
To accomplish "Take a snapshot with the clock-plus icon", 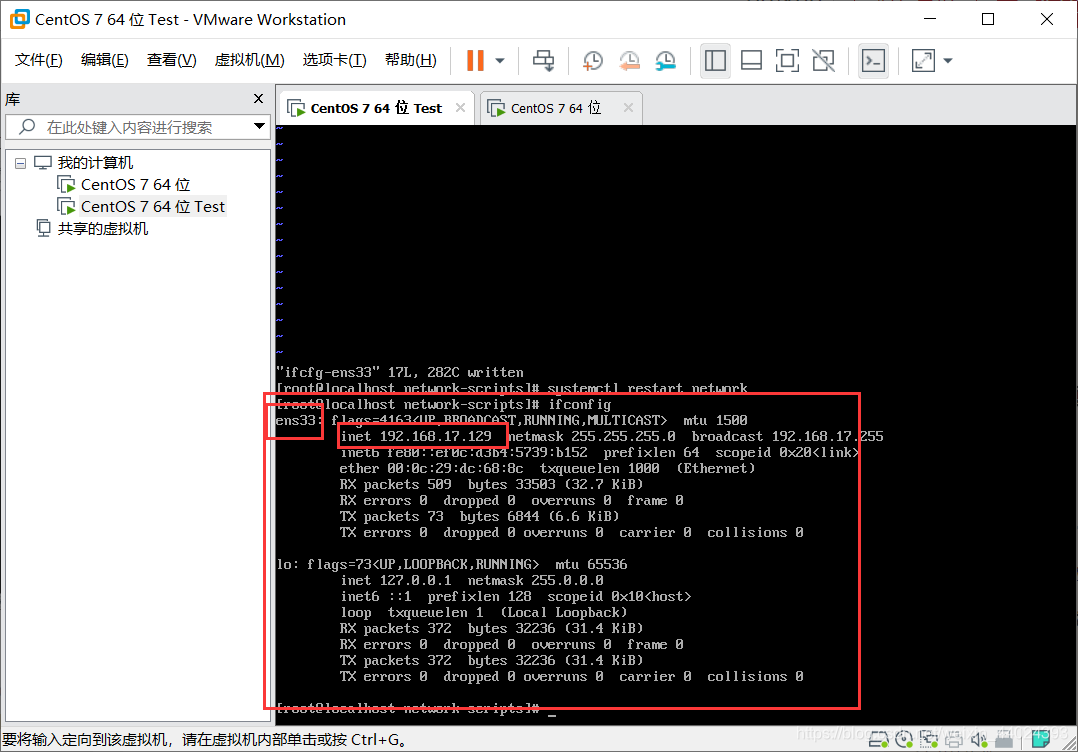I will point(592,60).
